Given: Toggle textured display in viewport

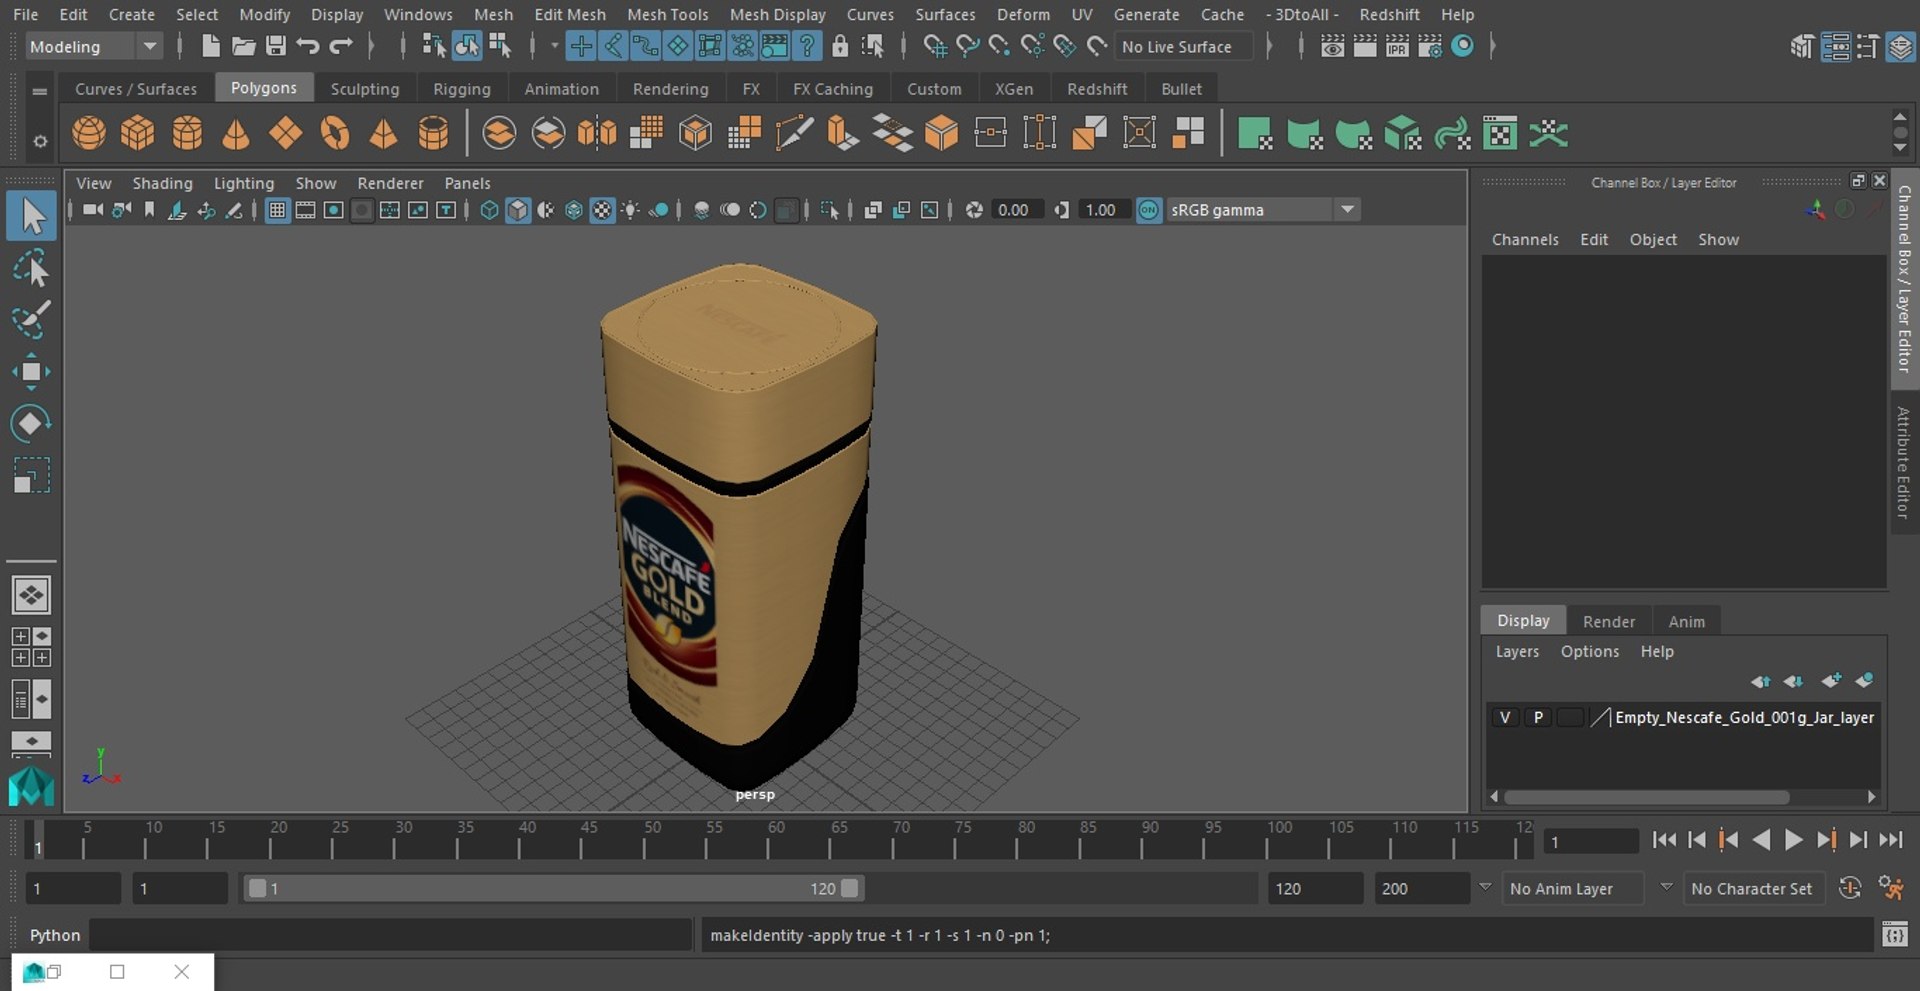Looking at the screenshot, I should click(602, 210).
